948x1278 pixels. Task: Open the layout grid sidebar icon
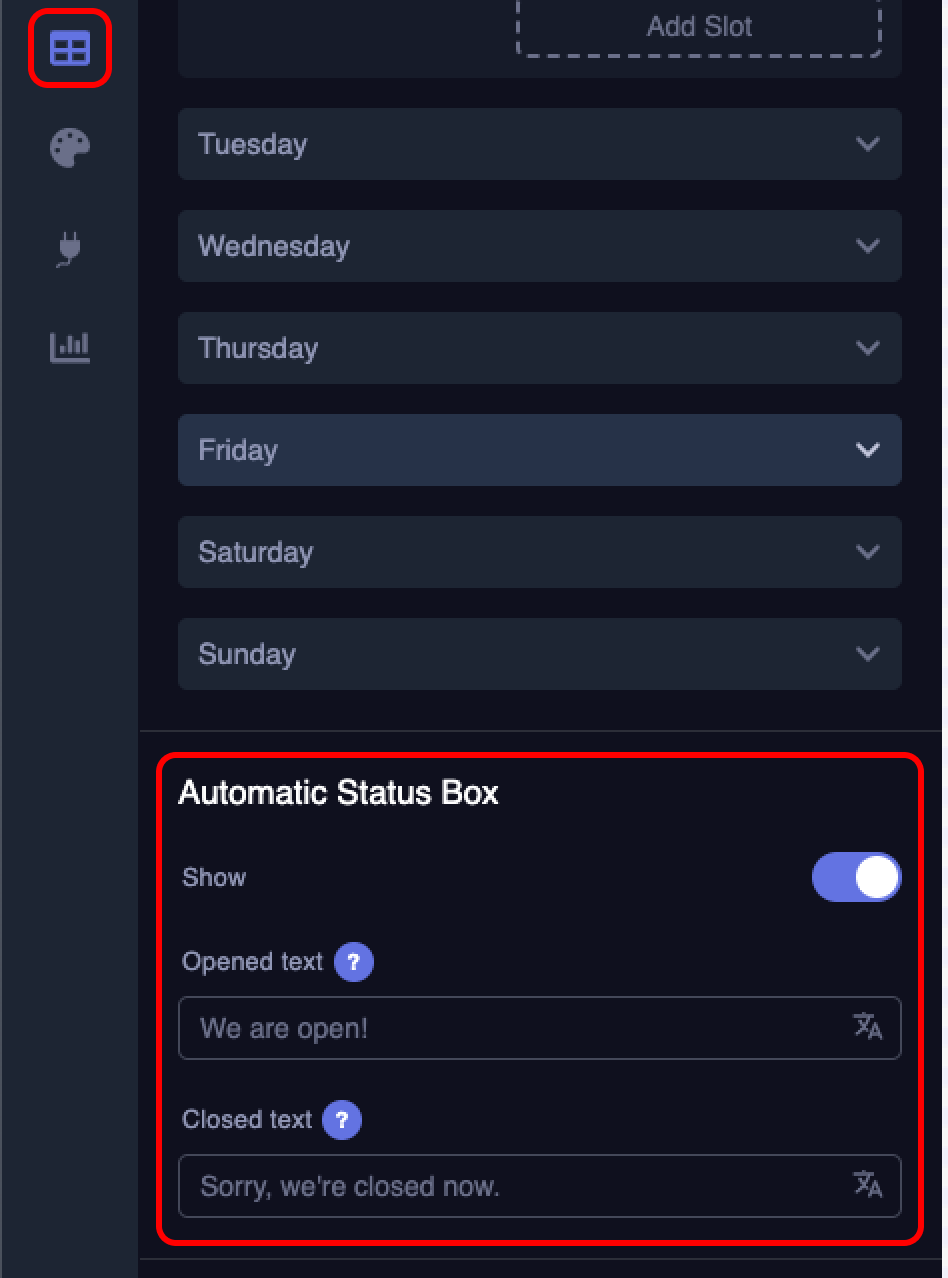tap(70, 48)
